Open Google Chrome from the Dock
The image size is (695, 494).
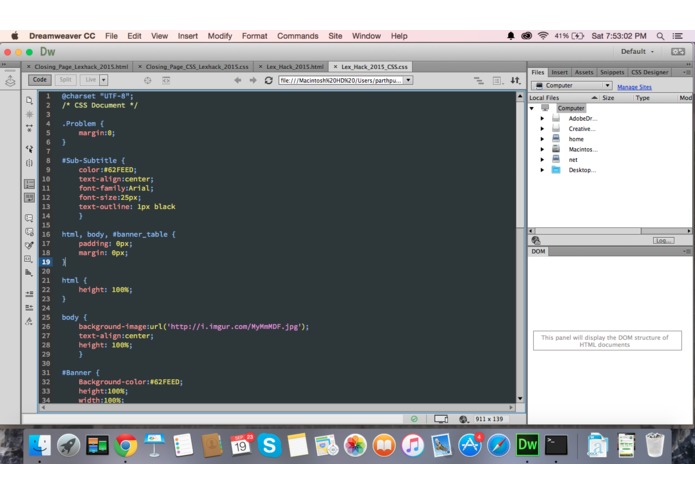[125, 445]
